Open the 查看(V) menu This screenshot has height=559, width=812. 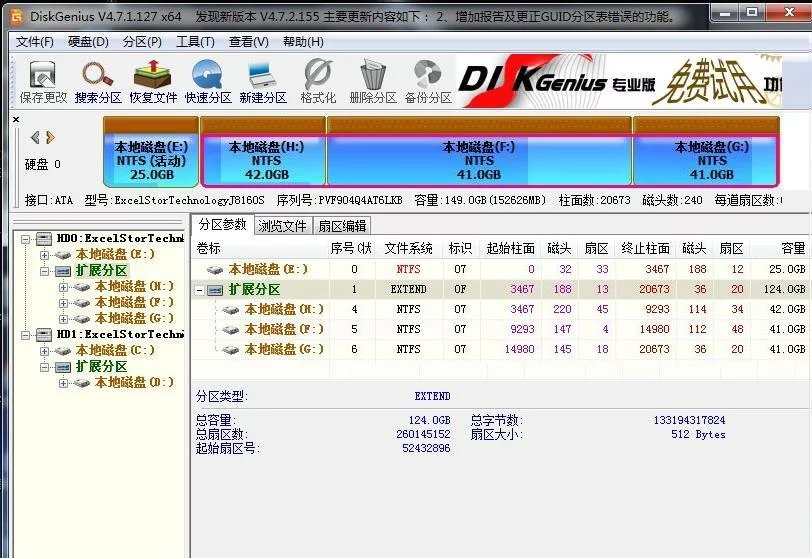coord(249,42)
